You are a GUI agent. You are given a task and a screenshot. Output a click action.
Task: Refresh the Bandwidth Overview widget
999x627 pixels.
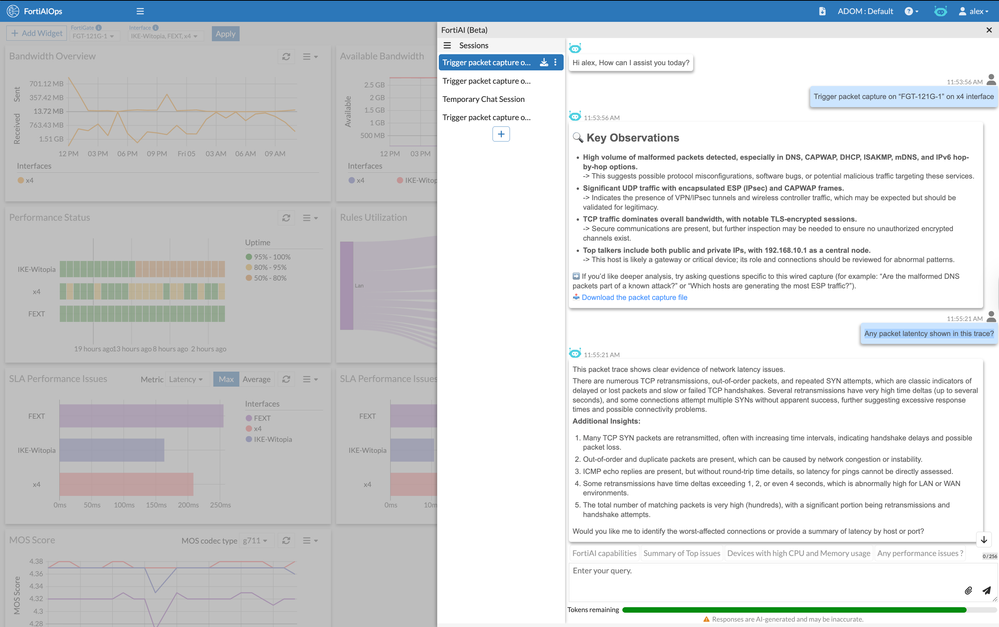coord(286,57)
